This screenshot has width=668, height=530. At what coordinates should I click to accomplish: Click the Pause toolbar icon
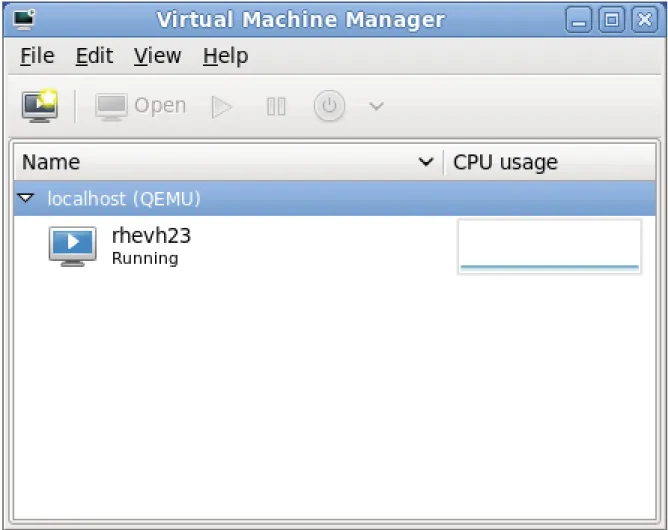tap(276, 107)
